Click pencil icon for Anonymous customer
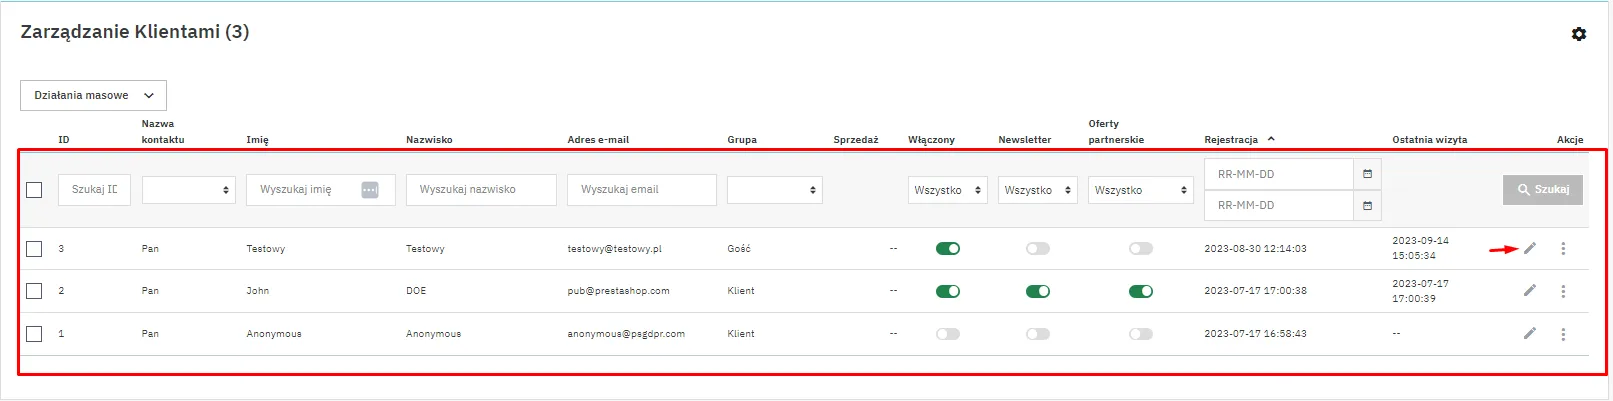The height and width of the screenshot is (401, 1613). pos(1529,334)
